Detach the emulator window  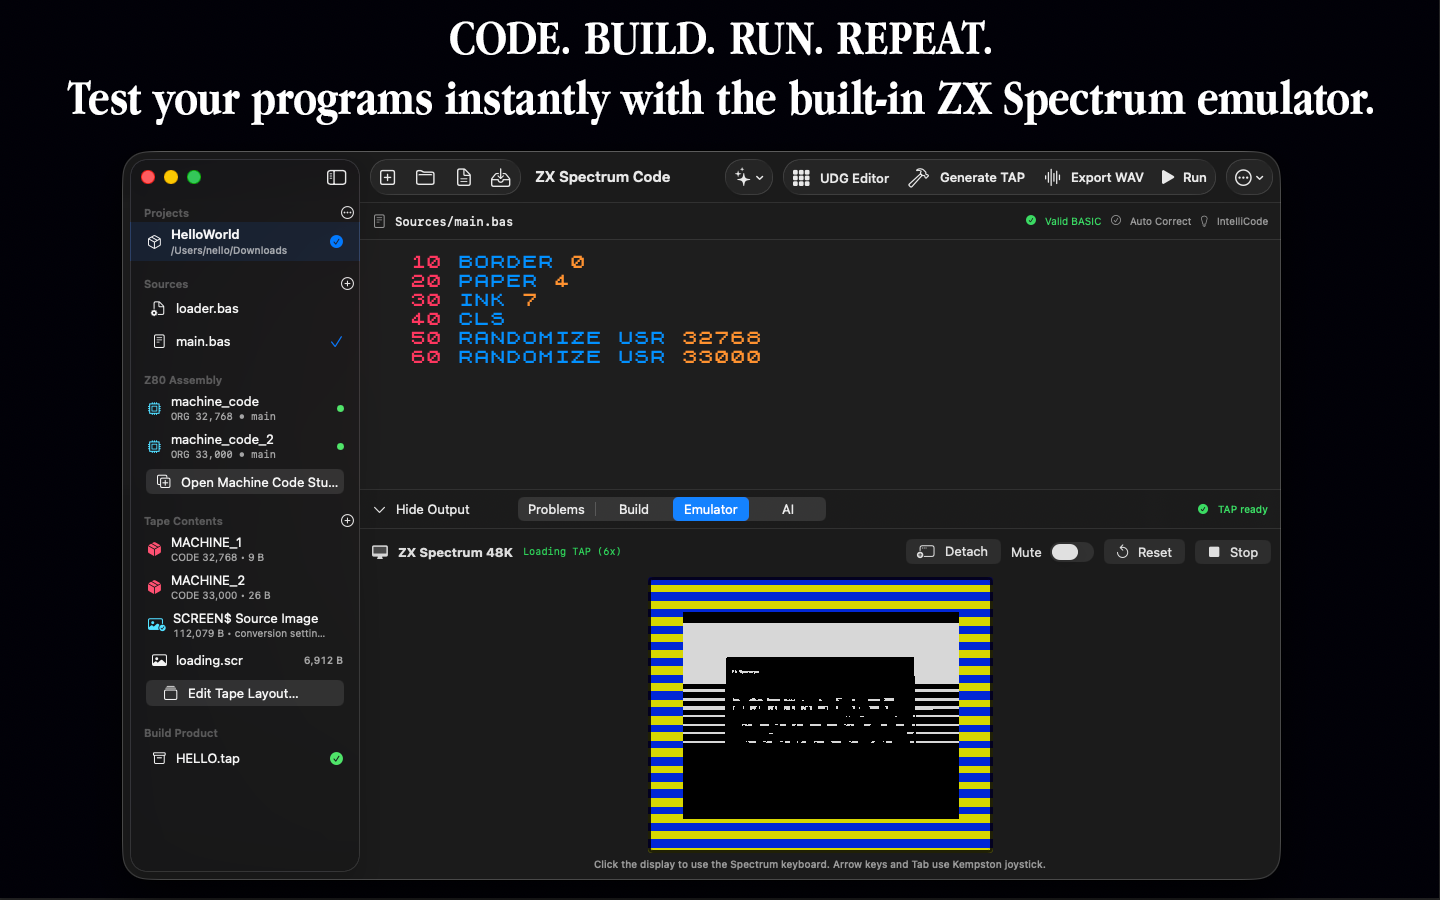pos(953,552)
